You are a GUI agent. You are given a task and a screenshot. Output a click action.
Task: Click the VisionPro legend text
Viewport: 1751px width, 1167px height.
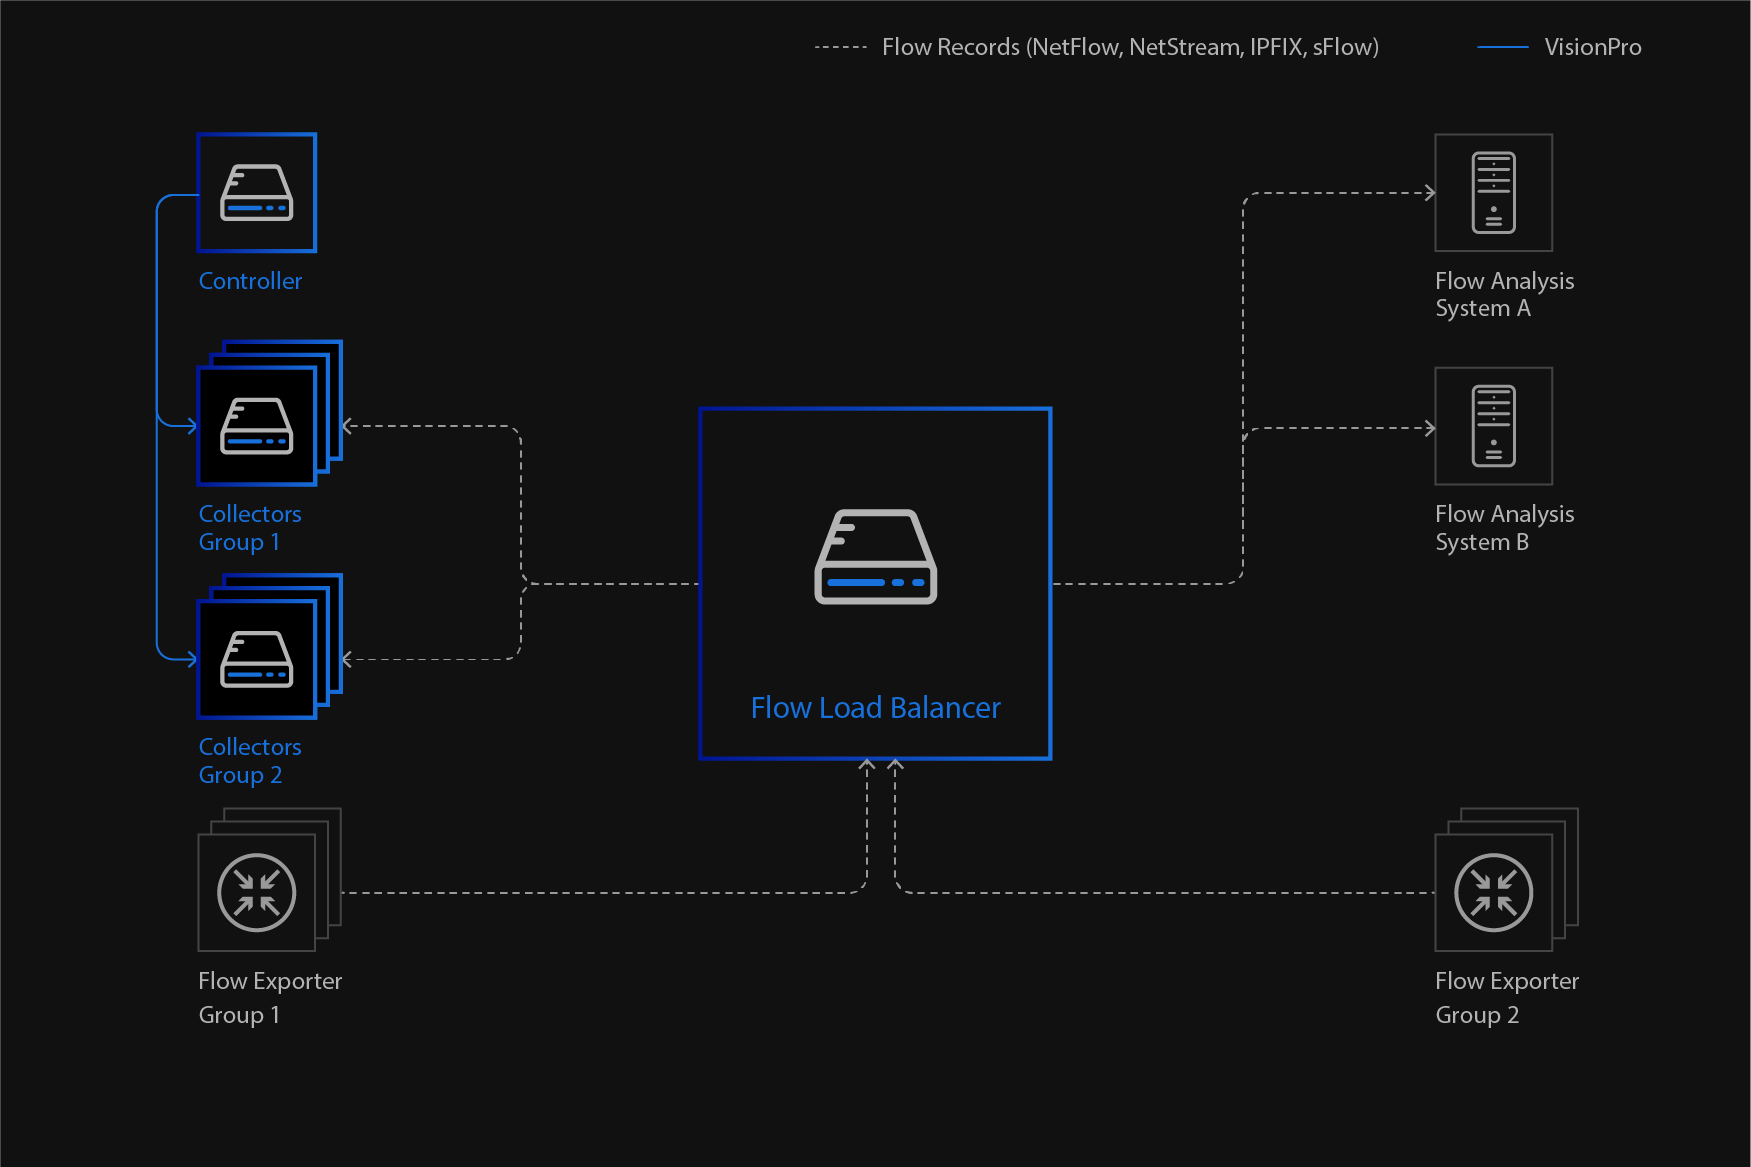pyautogui.click(x=1592, y=47)
